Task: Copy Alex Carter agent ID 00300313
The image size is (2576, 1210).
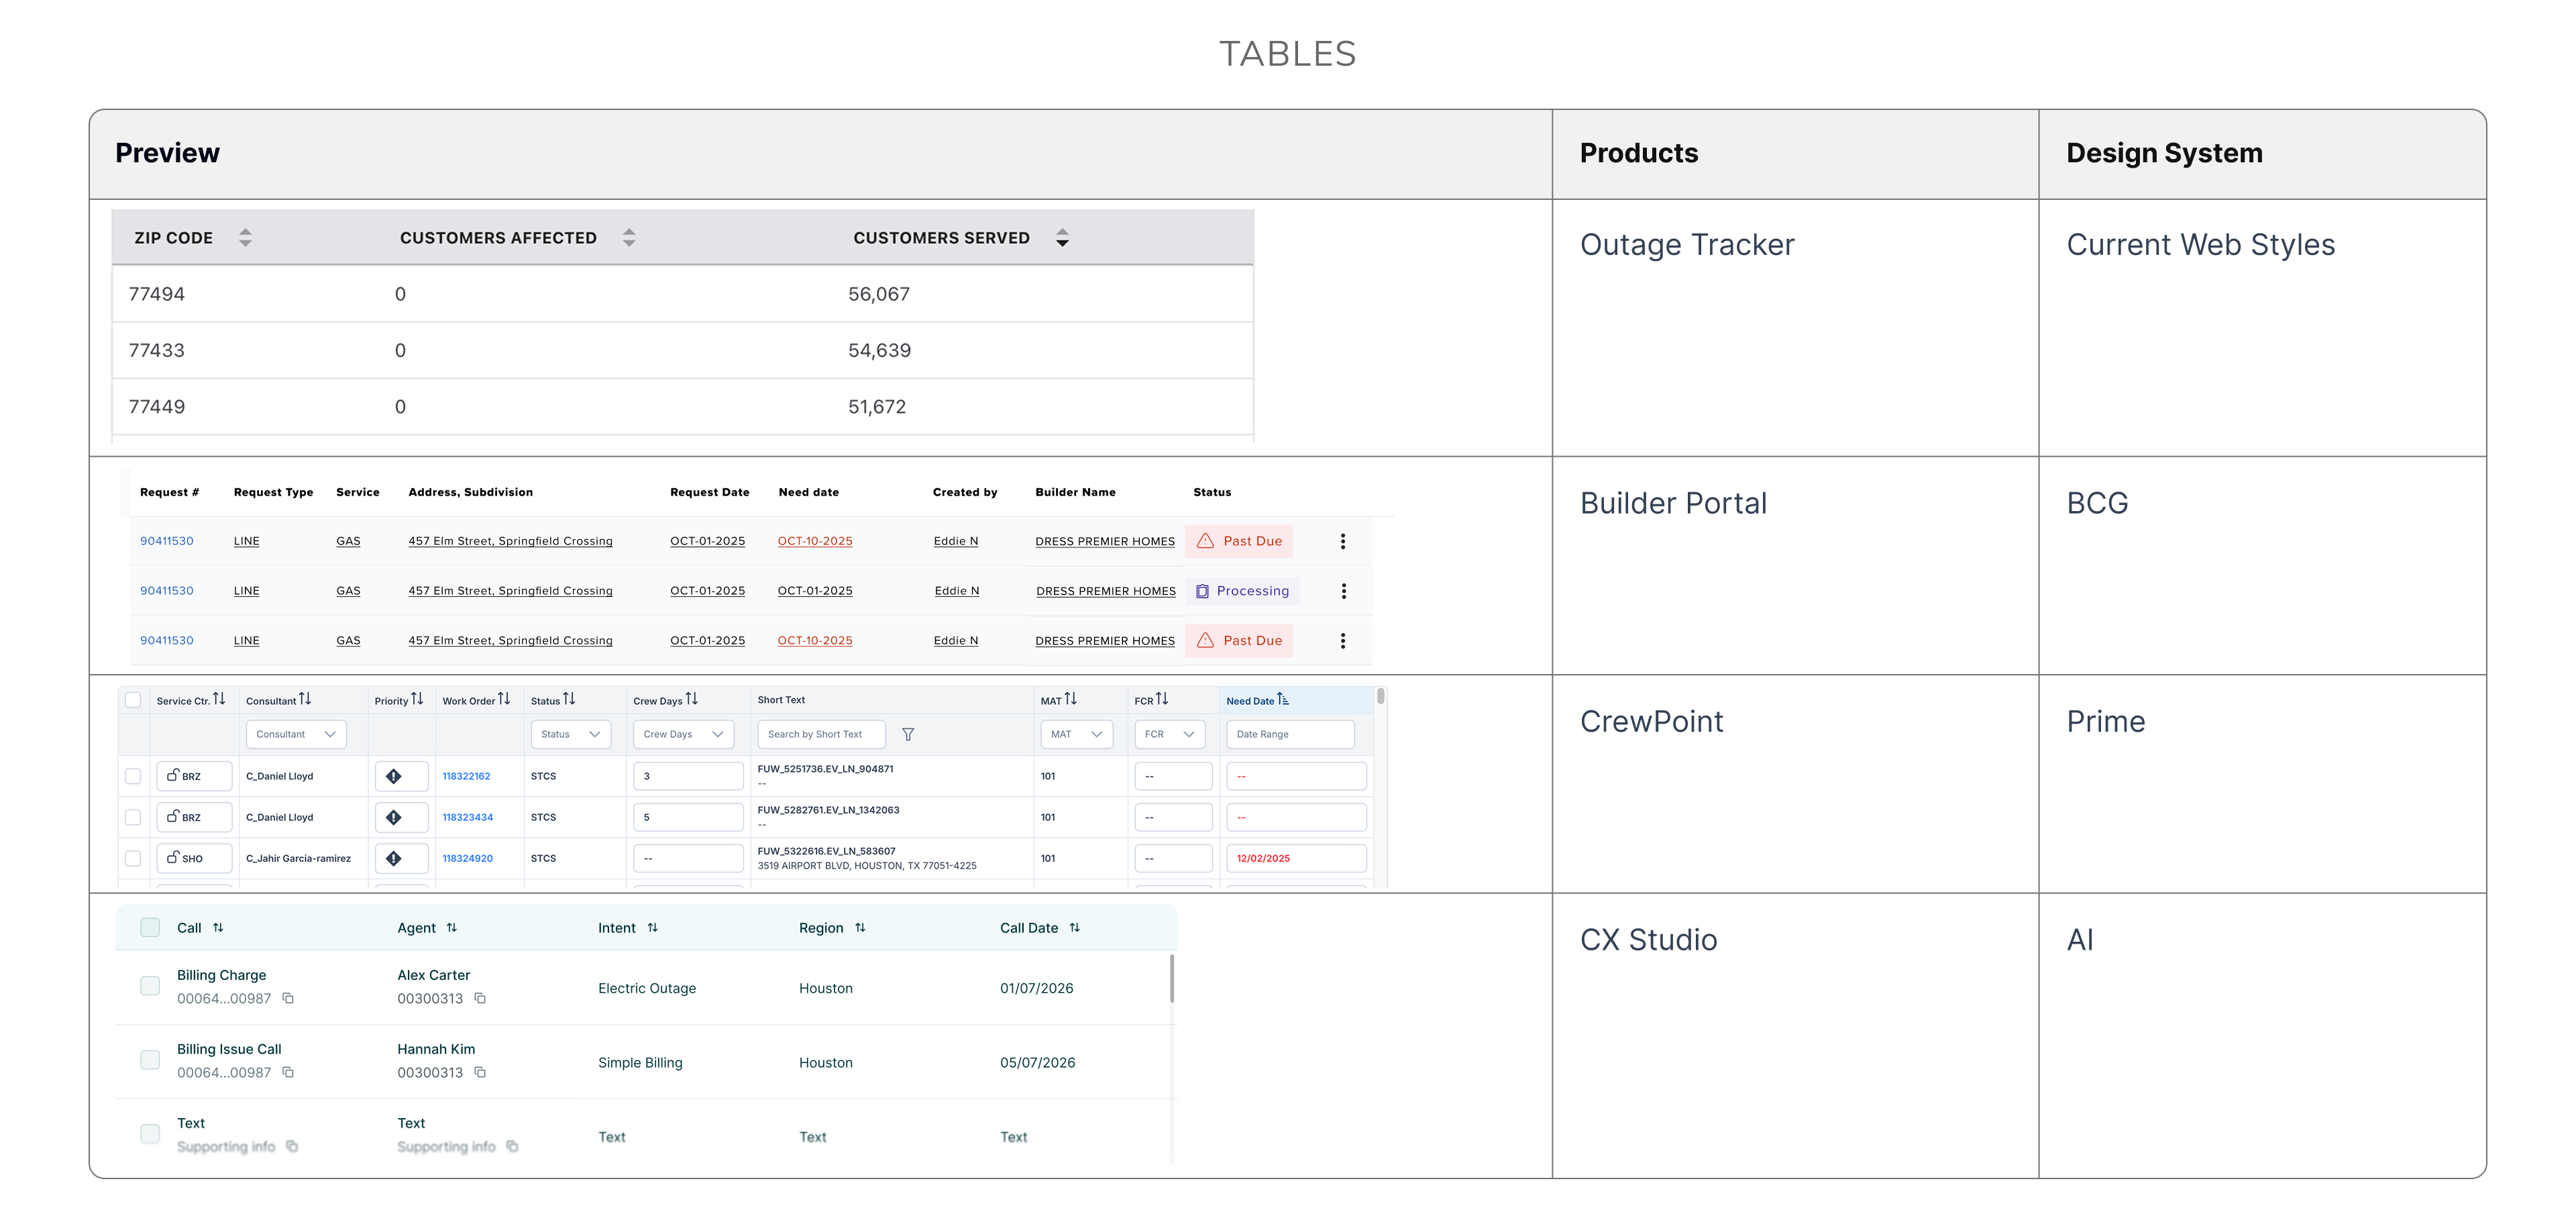Action: [x=480, y=998]
